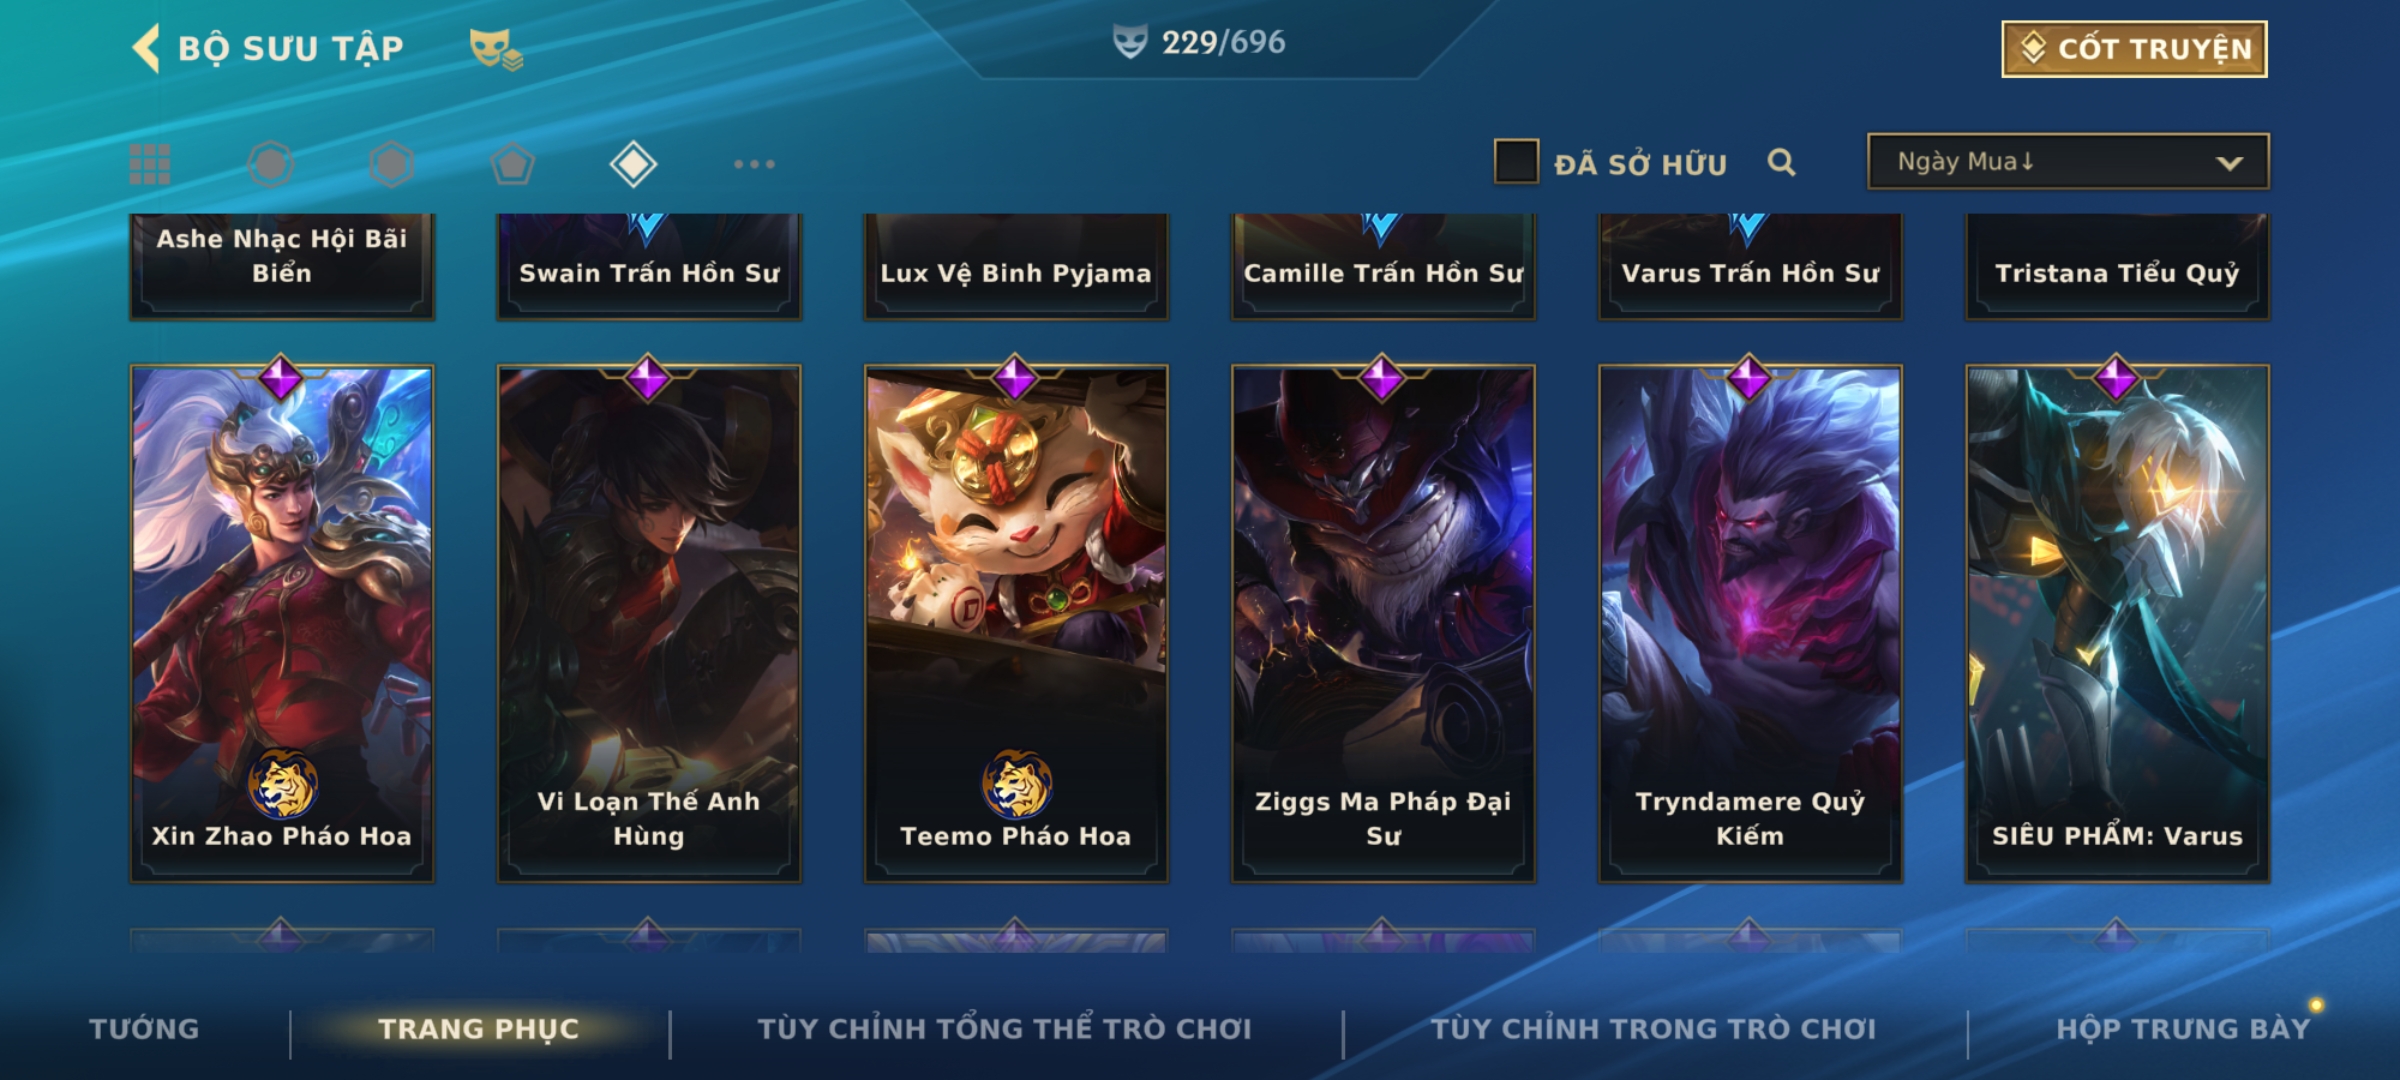Image resolution: width=2400 pixels, height=1080 pixels.
Task: Click the magnifying glass search icon
Action: click(1781, 162)
